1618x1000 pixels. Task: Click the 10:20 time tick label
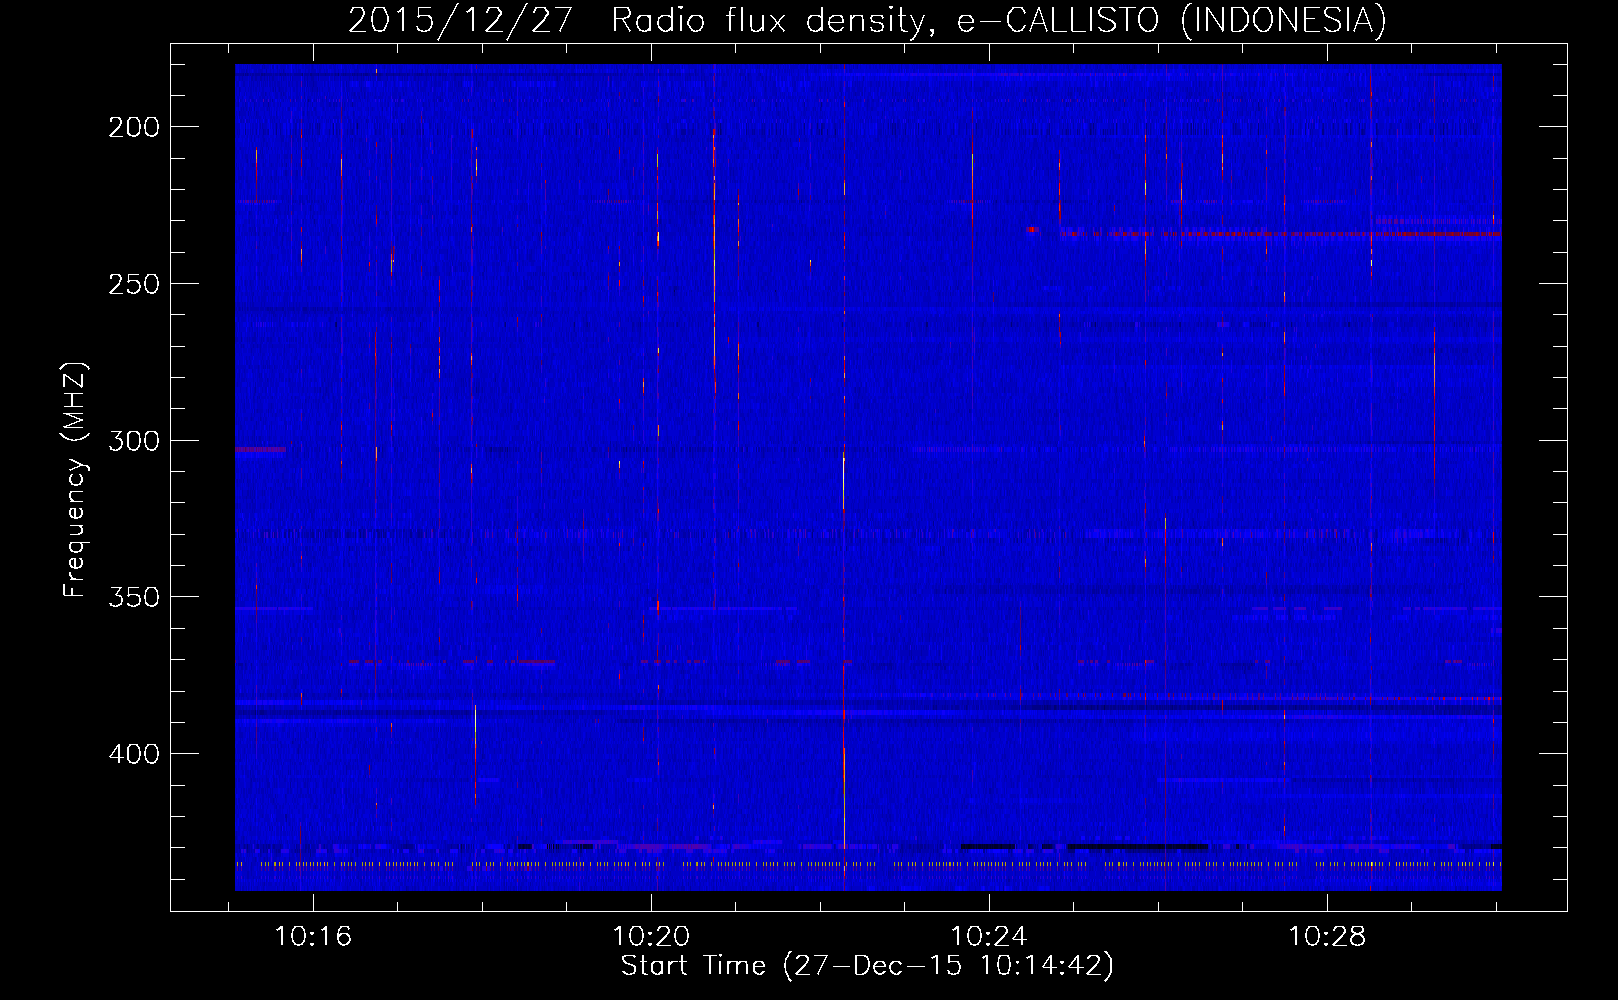tap(652, 937)
